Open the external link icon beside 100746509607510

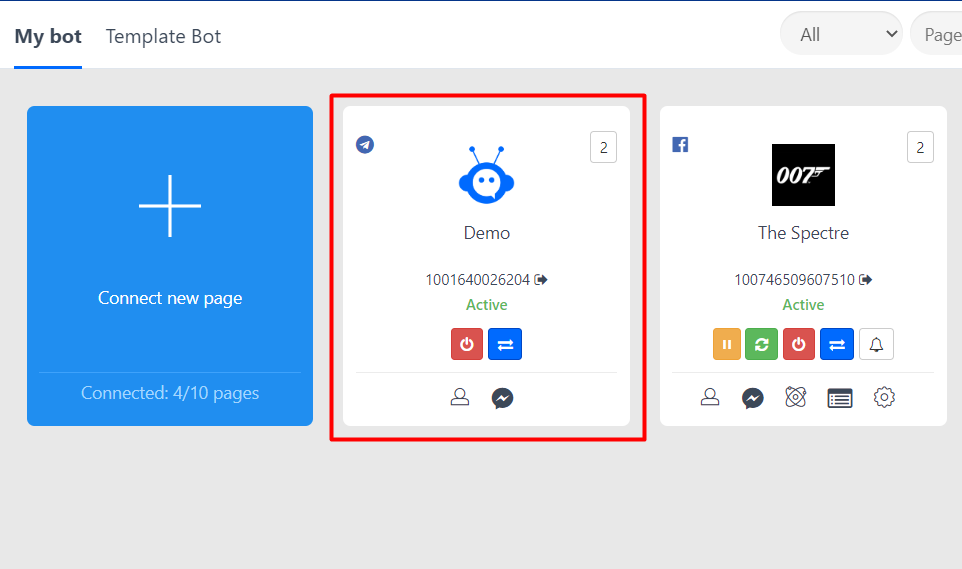pyautogui.click(x=866, y=280)
